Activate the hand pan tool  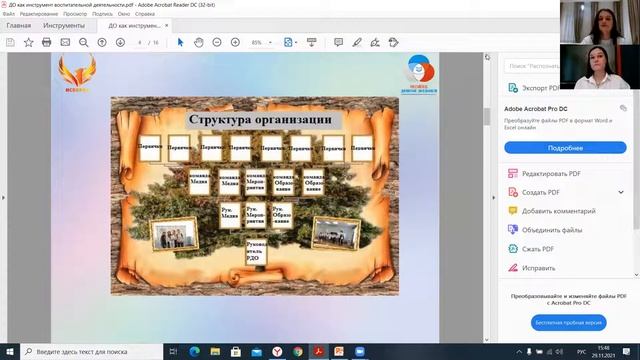click(x=199, y=42)
